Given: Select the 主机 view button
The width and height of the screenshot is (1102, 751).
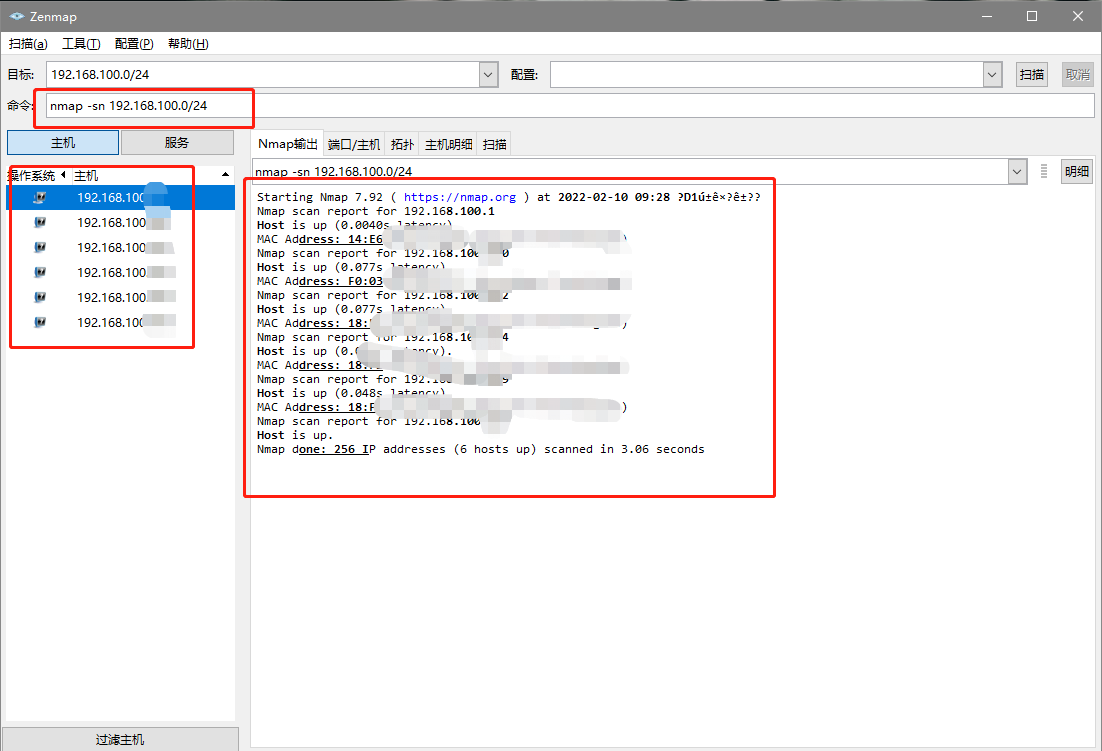Looking at the screenshot, I should point(62,142).
